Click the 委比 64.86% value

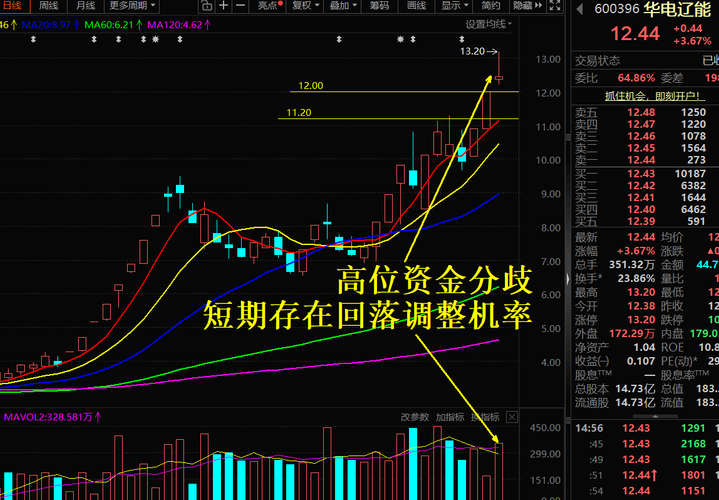pyautogui.click(x=636, y=78)
